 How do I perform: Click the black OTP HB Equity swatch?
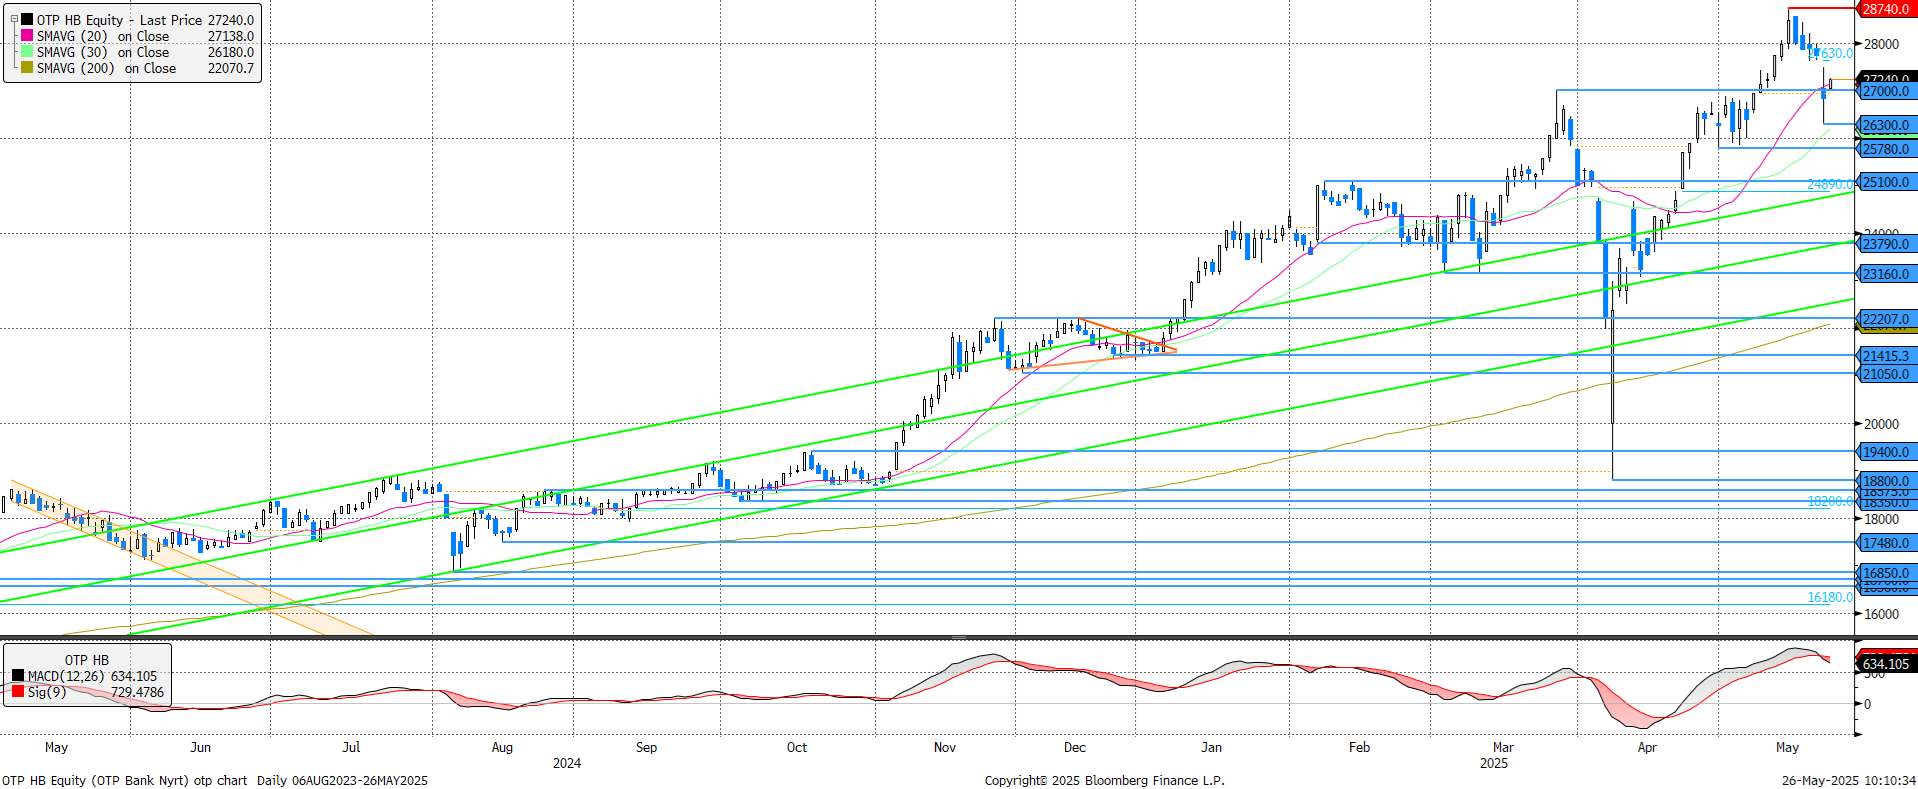click(x=27, y=20)
